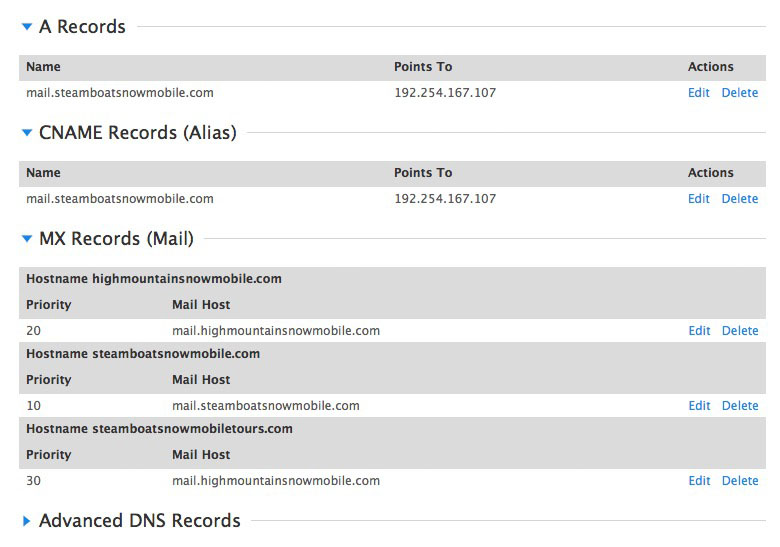Image resolution: width=780 pixels, height=547 pixels.
Task: Delete the priority 20 MX record
Action: (740, 331)
